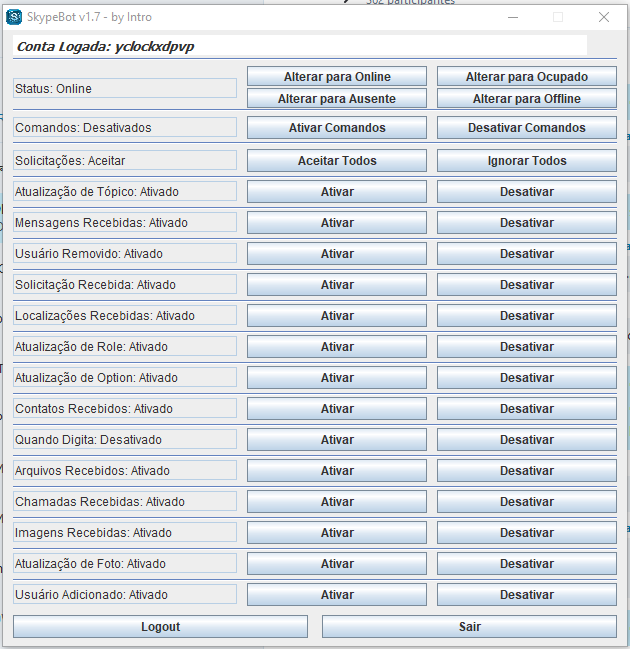Click the 'Solicitações: Aceitar' label
Screen dimensions: 630x649
click(x=125, y=160)
